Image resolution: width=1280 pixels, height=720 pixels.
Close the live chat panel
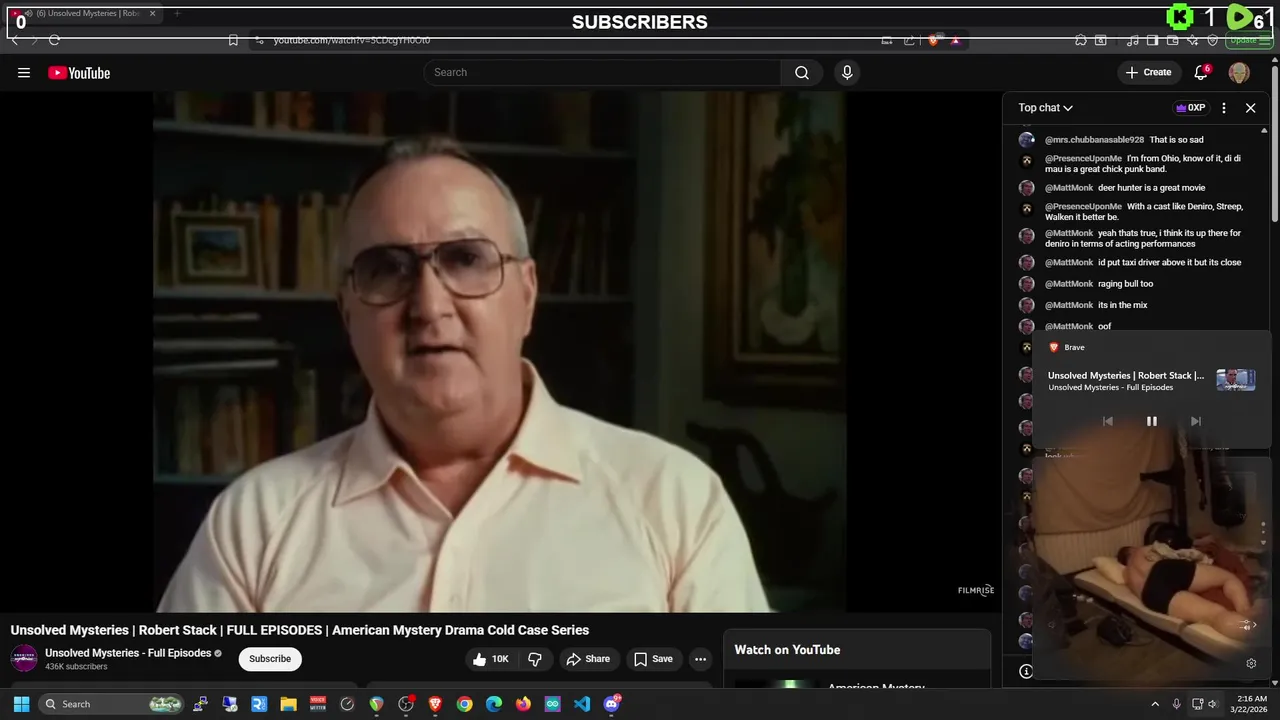pyautogui.click(x=1250, y=108)
